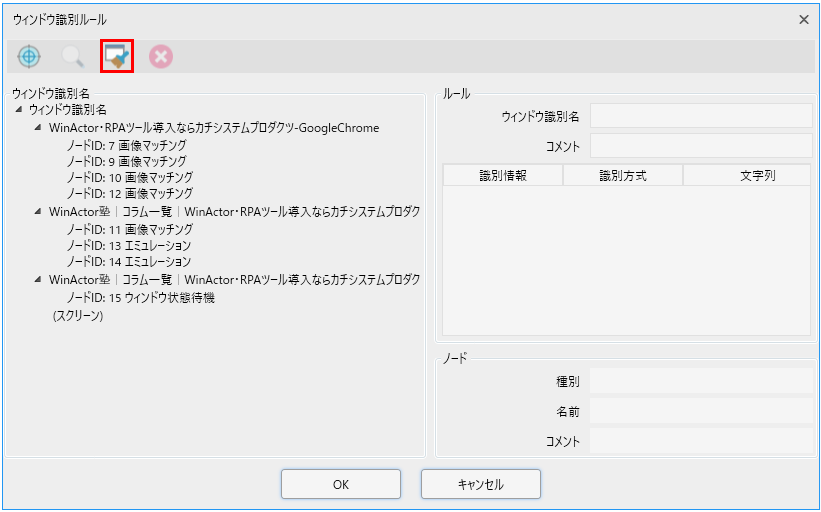The width and height of the screenshot is (821, 512).
Task: Select ノードID: 13 エミュレーション
Action: [128, 246]
